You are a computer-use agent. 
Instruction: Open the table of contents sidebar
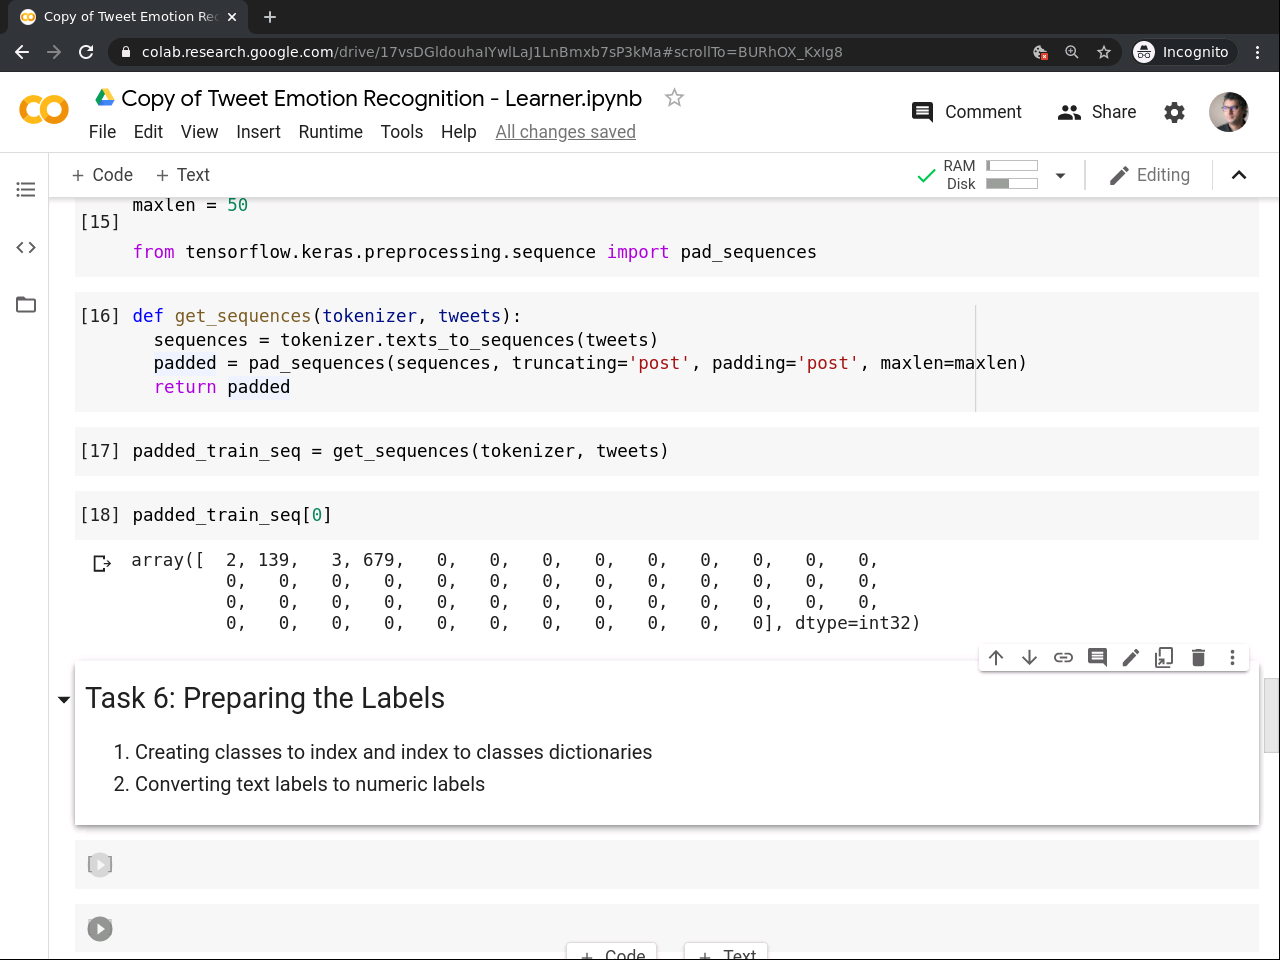(26, 189)
